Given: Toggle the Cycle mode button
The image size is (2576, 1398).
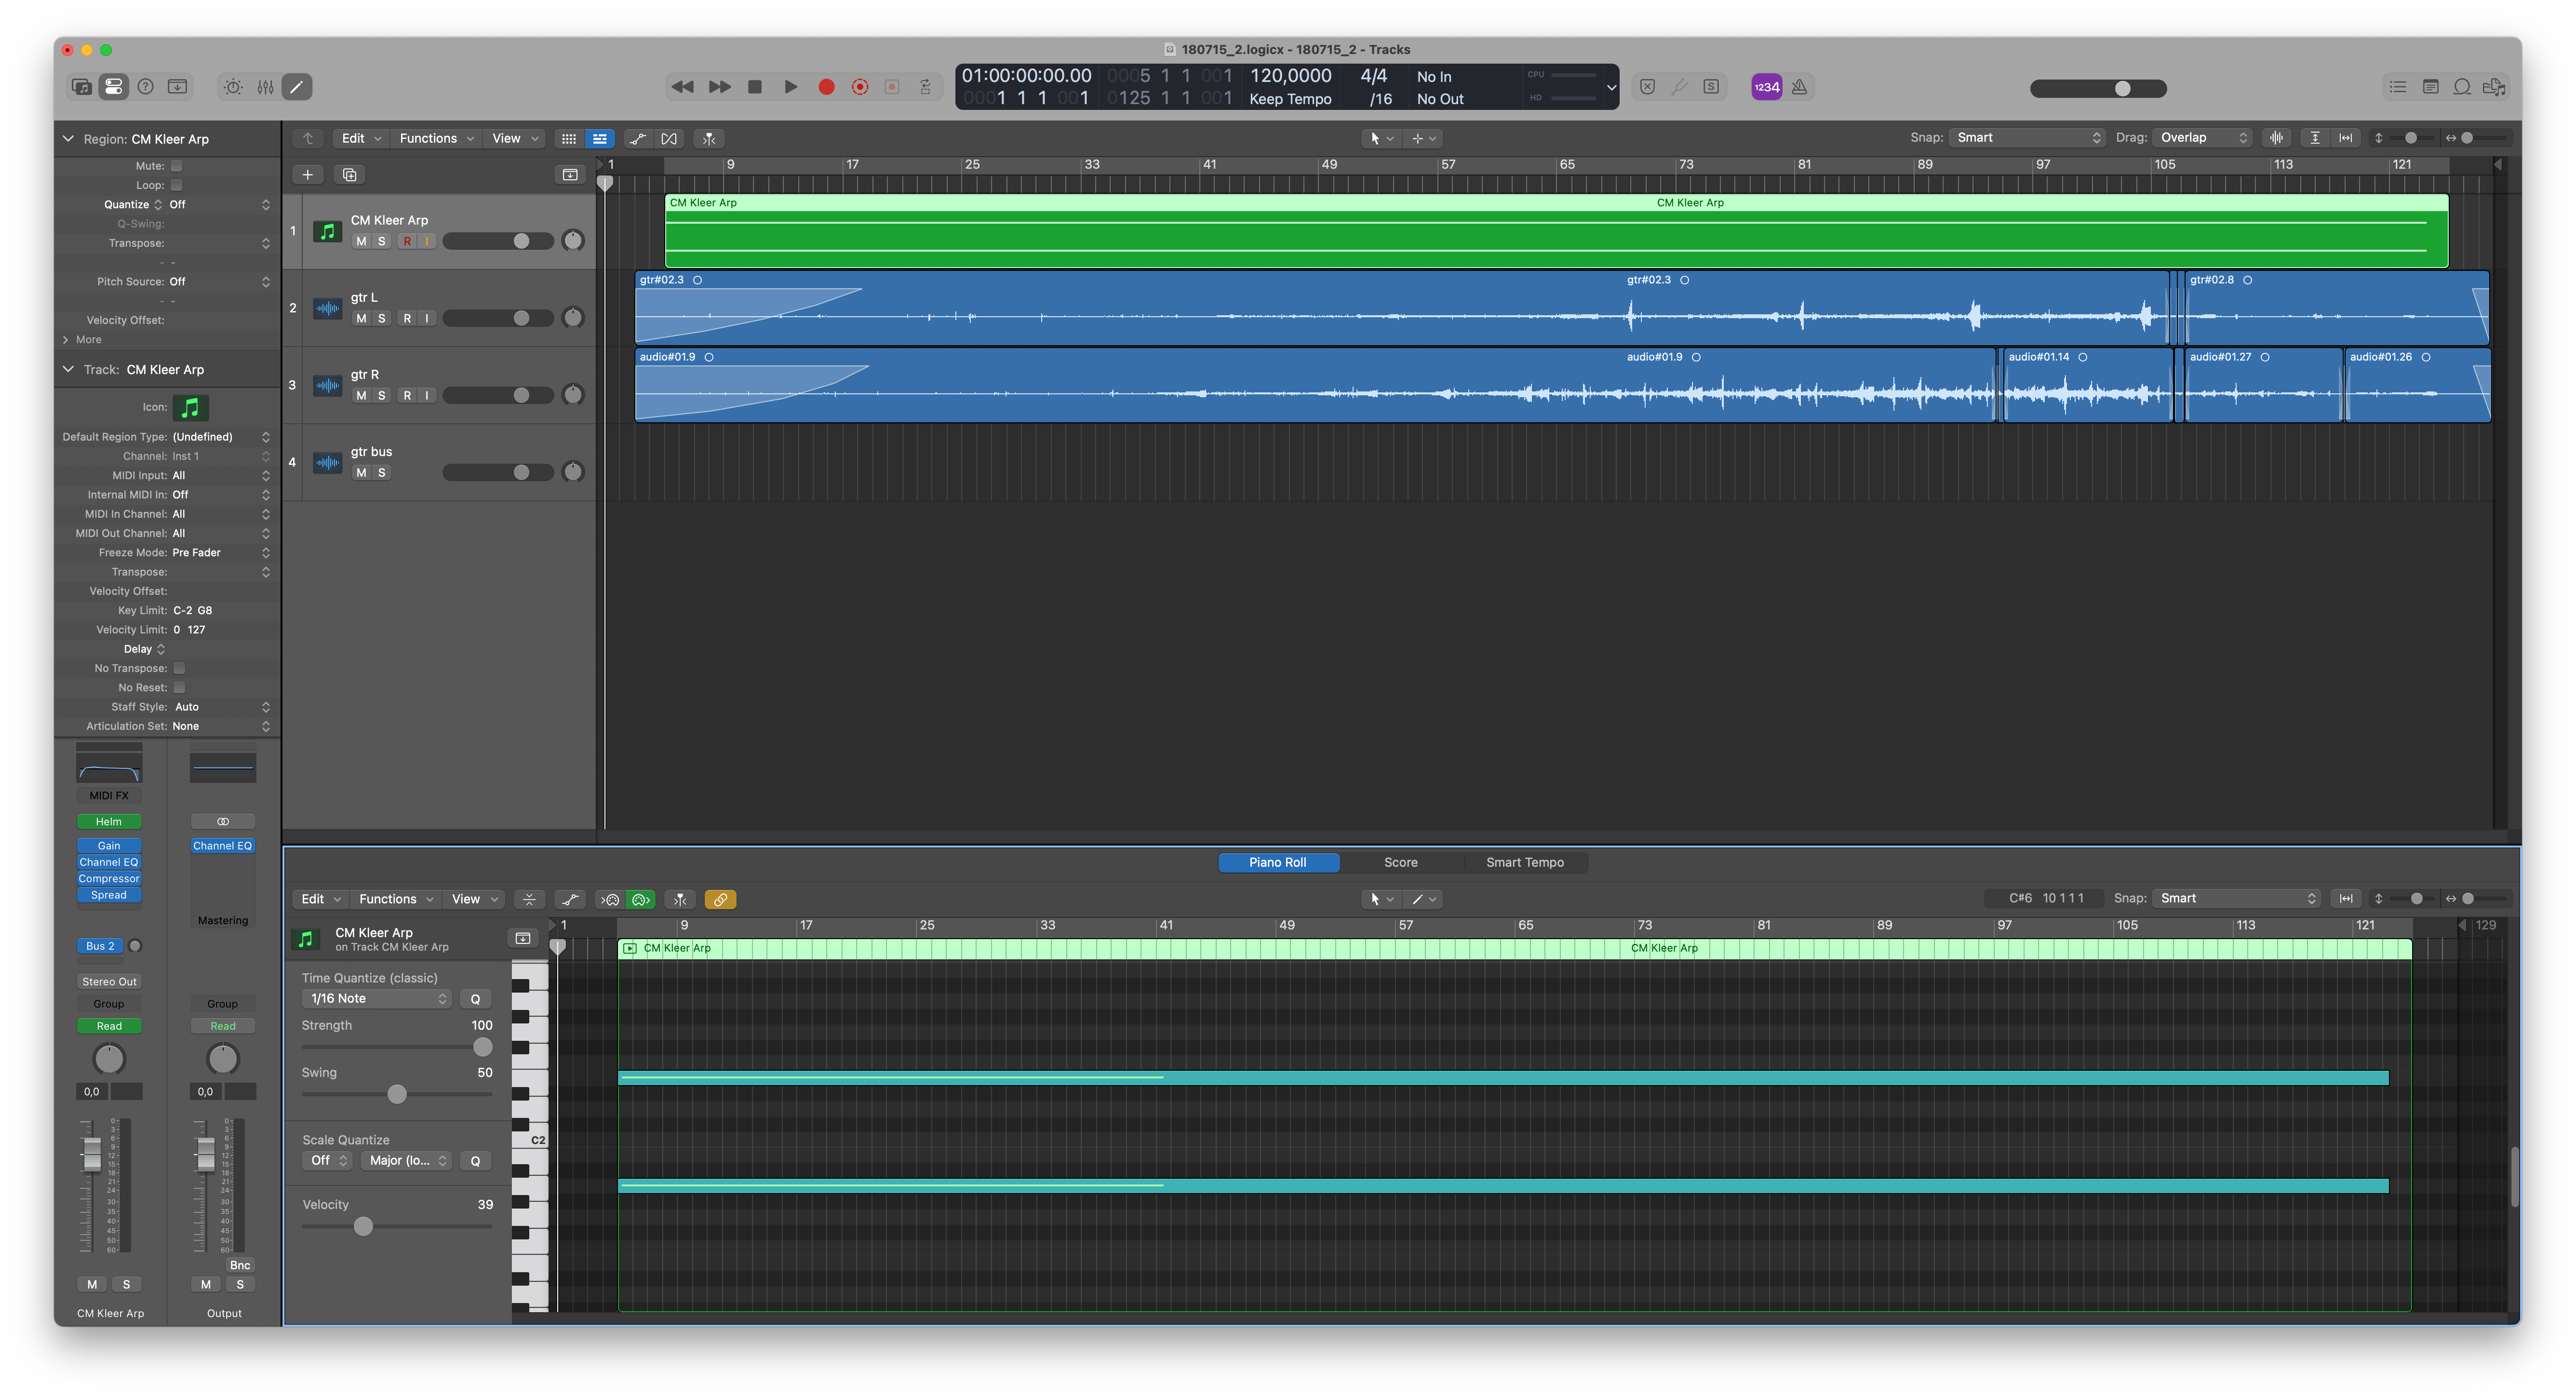Looking at the screenshot, I should pyautogui.click(x=926, y=87).
